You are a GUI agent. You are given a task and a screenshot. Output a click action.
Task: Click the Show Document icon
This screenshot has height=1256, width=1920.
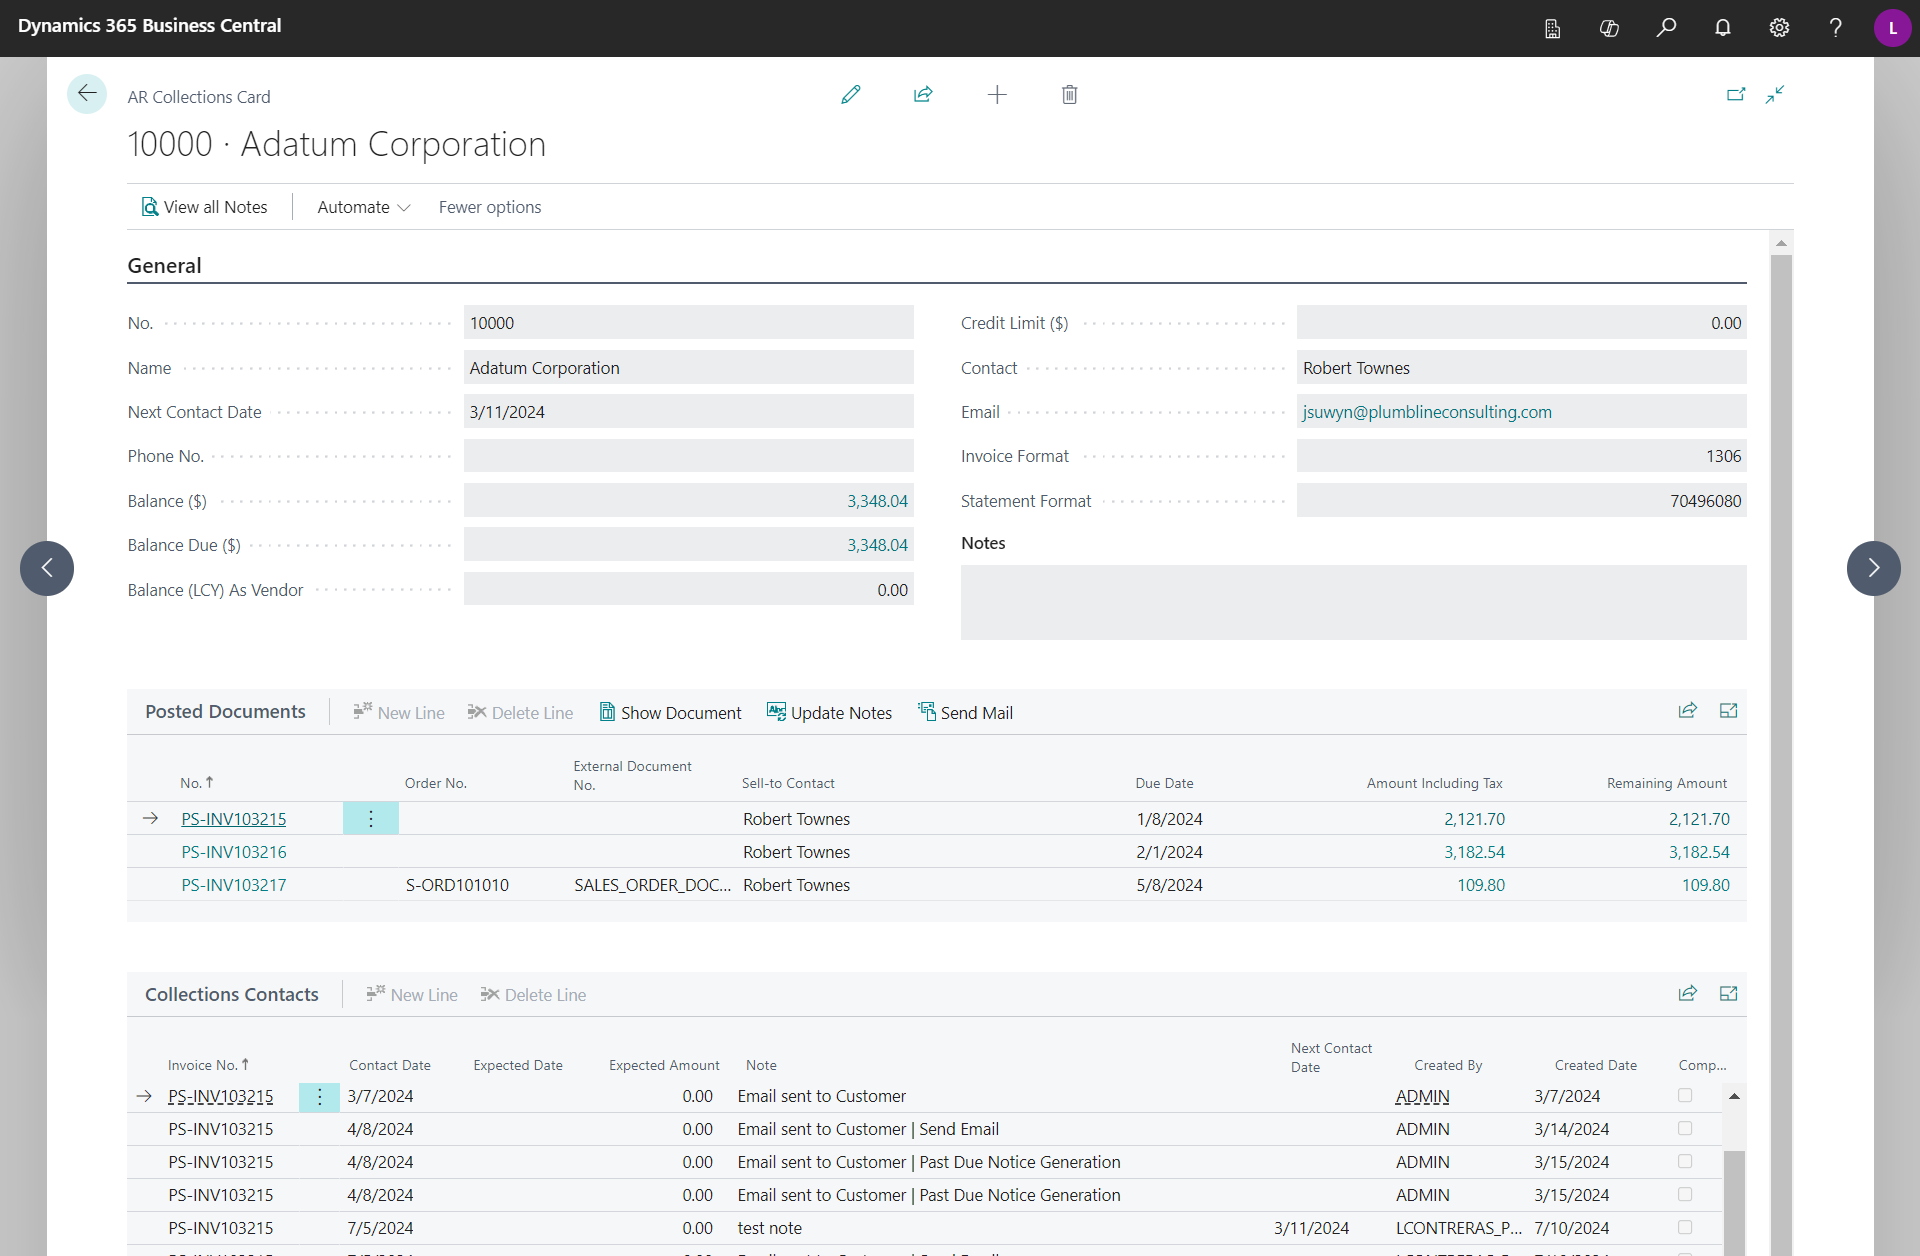(x=605, y=712)
